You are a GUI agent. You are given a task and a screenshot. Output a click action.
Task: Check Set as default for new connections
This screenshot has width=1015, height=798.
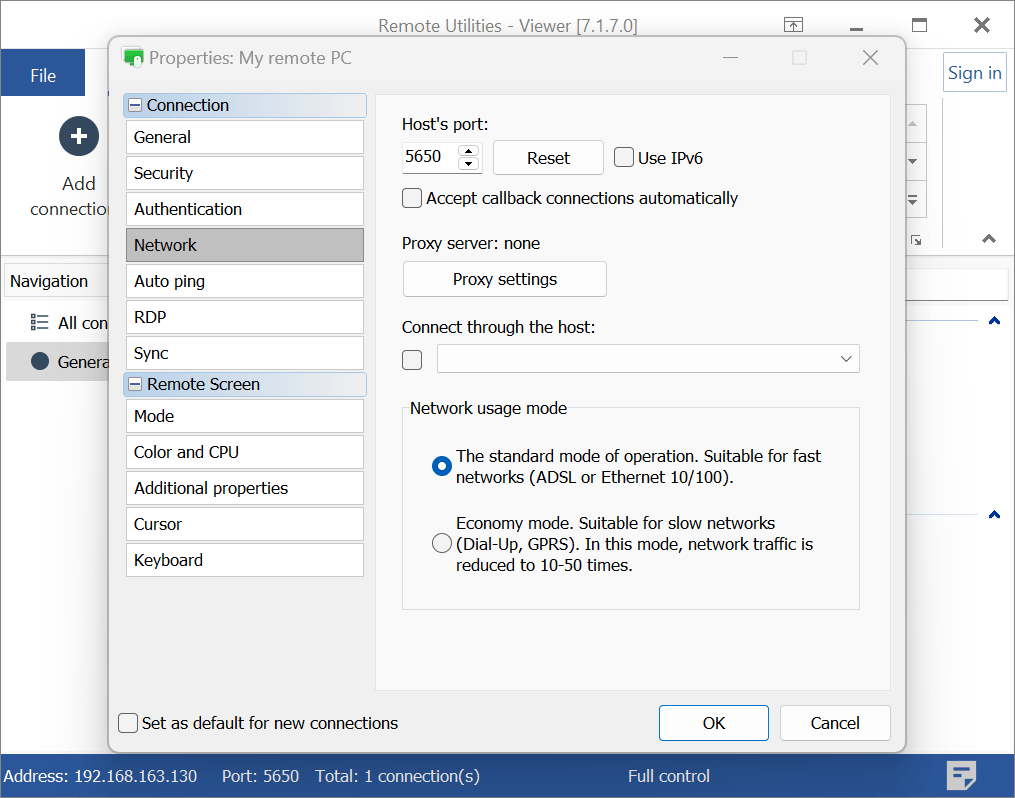[128, 723]
